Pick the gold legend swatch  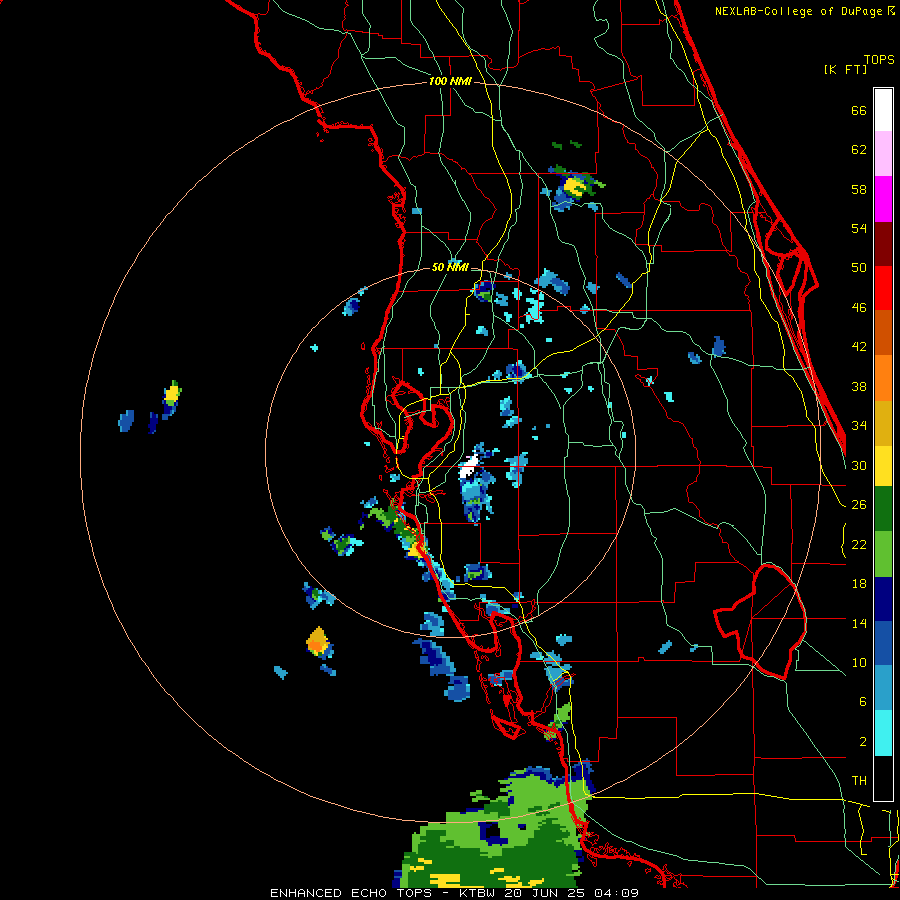pos(883,424)
